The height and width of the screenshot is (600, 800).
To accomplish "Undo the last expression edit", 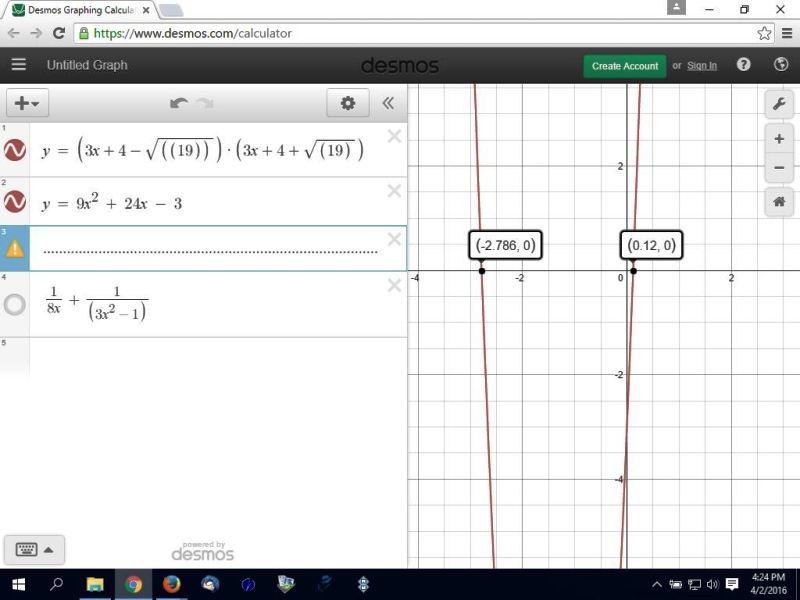I will [179, 103].
